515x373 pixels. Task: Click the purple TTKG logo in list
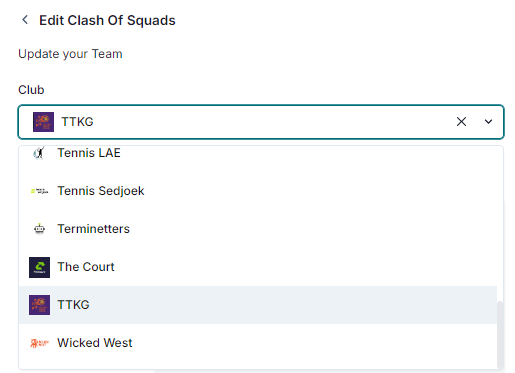[39, 305]
